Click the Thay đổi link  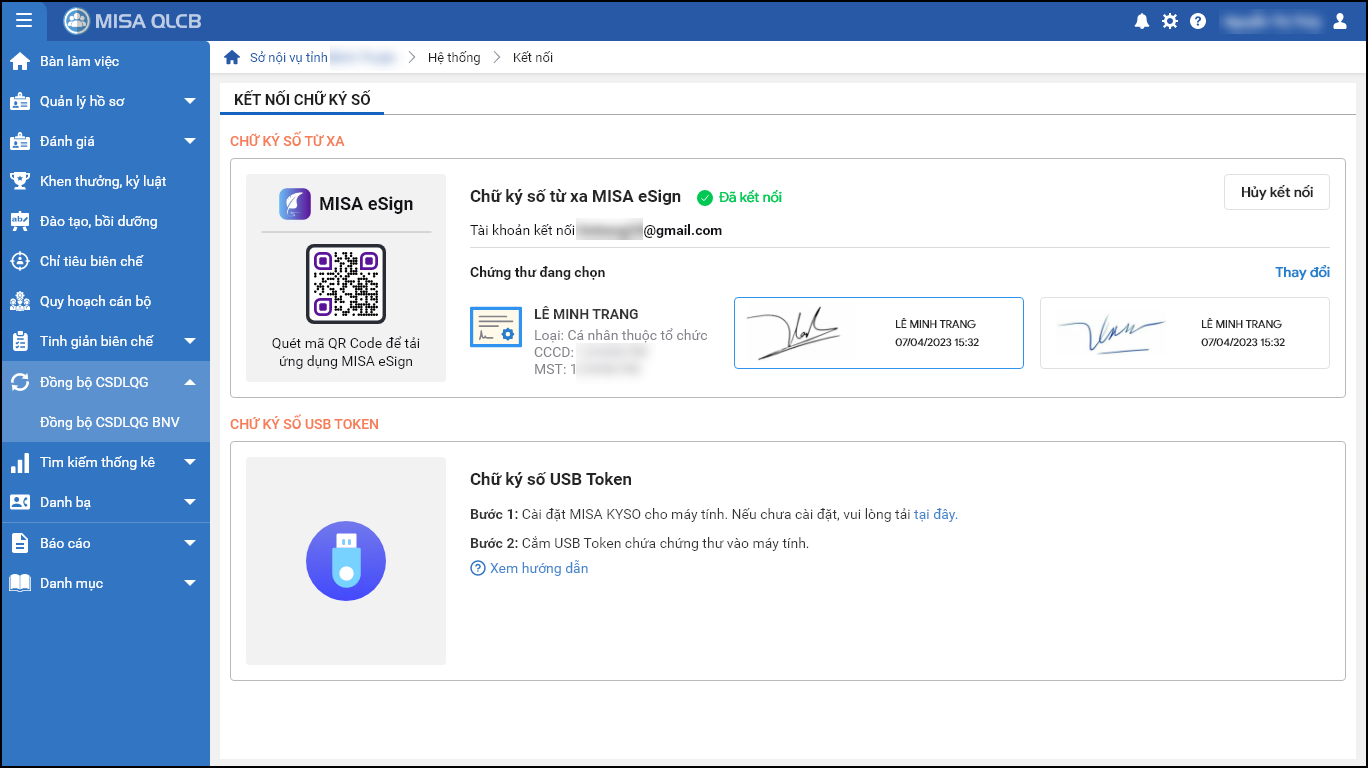(x=1302, y=272)
